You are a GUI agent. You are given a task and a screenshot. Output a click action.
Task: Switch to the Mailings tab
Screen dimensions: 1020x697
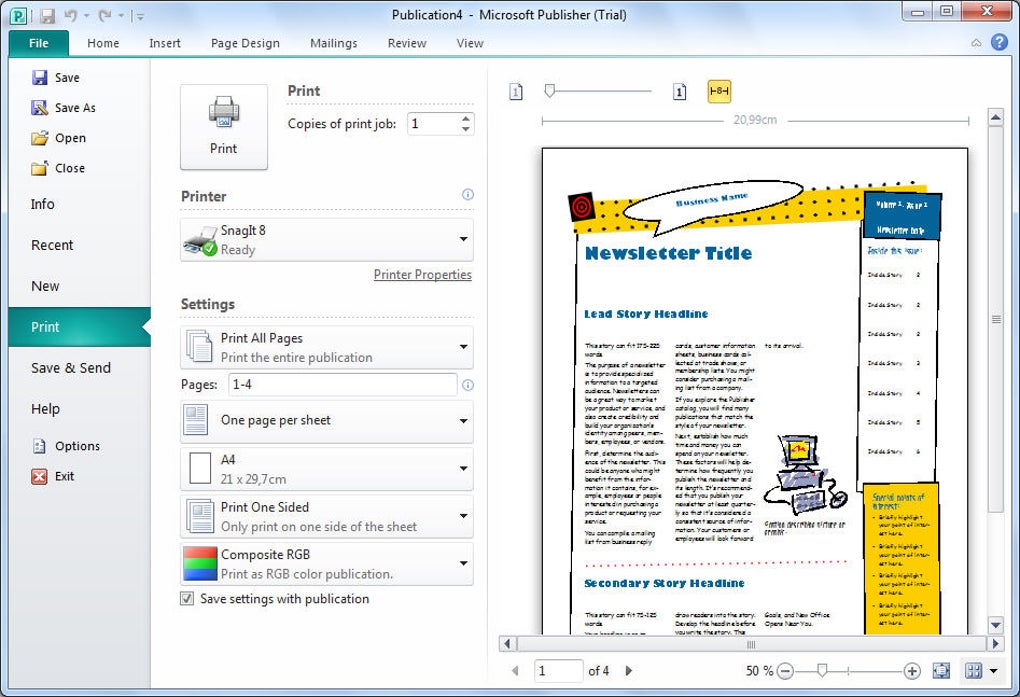(334, 43)
